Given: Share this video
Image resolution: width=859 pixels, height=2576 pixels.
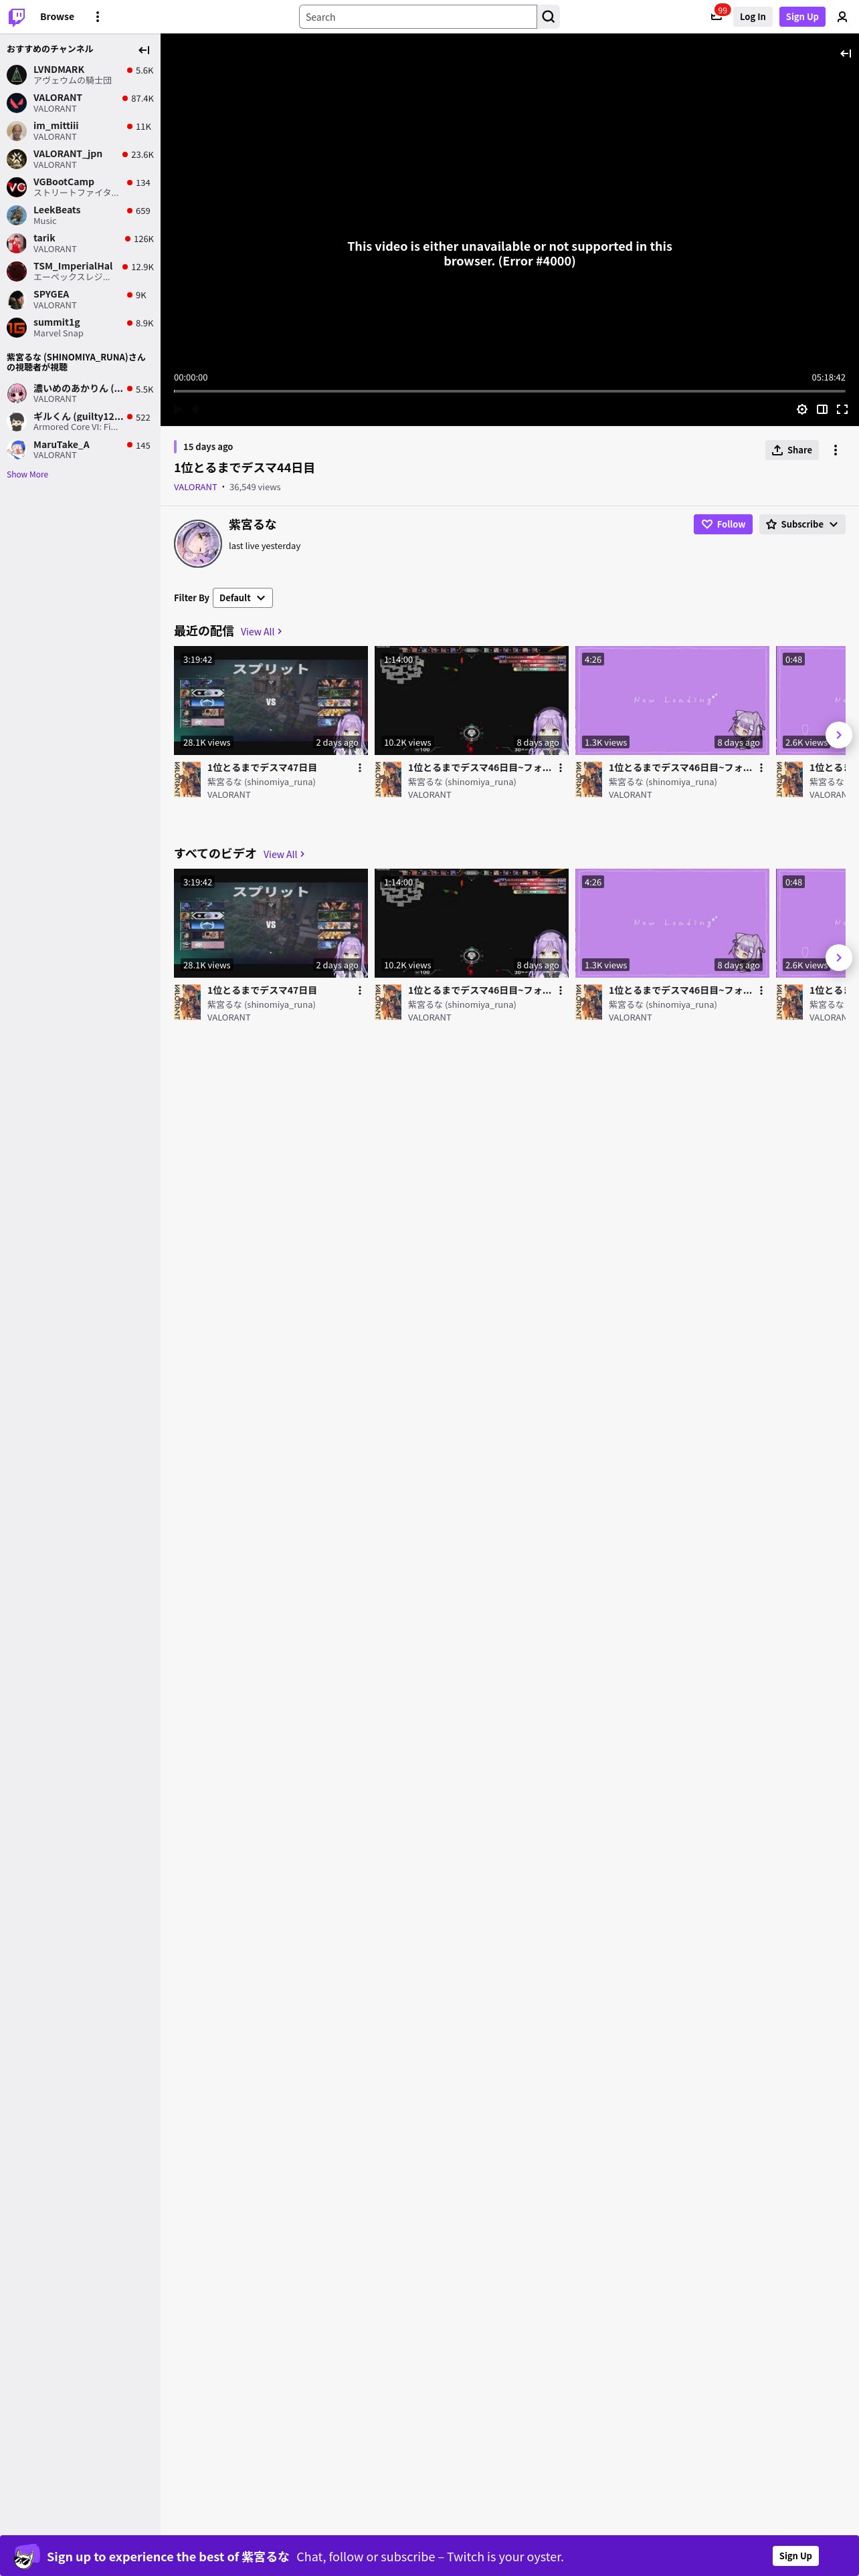Looking at the screenshot, I should [x=792, y=450].
